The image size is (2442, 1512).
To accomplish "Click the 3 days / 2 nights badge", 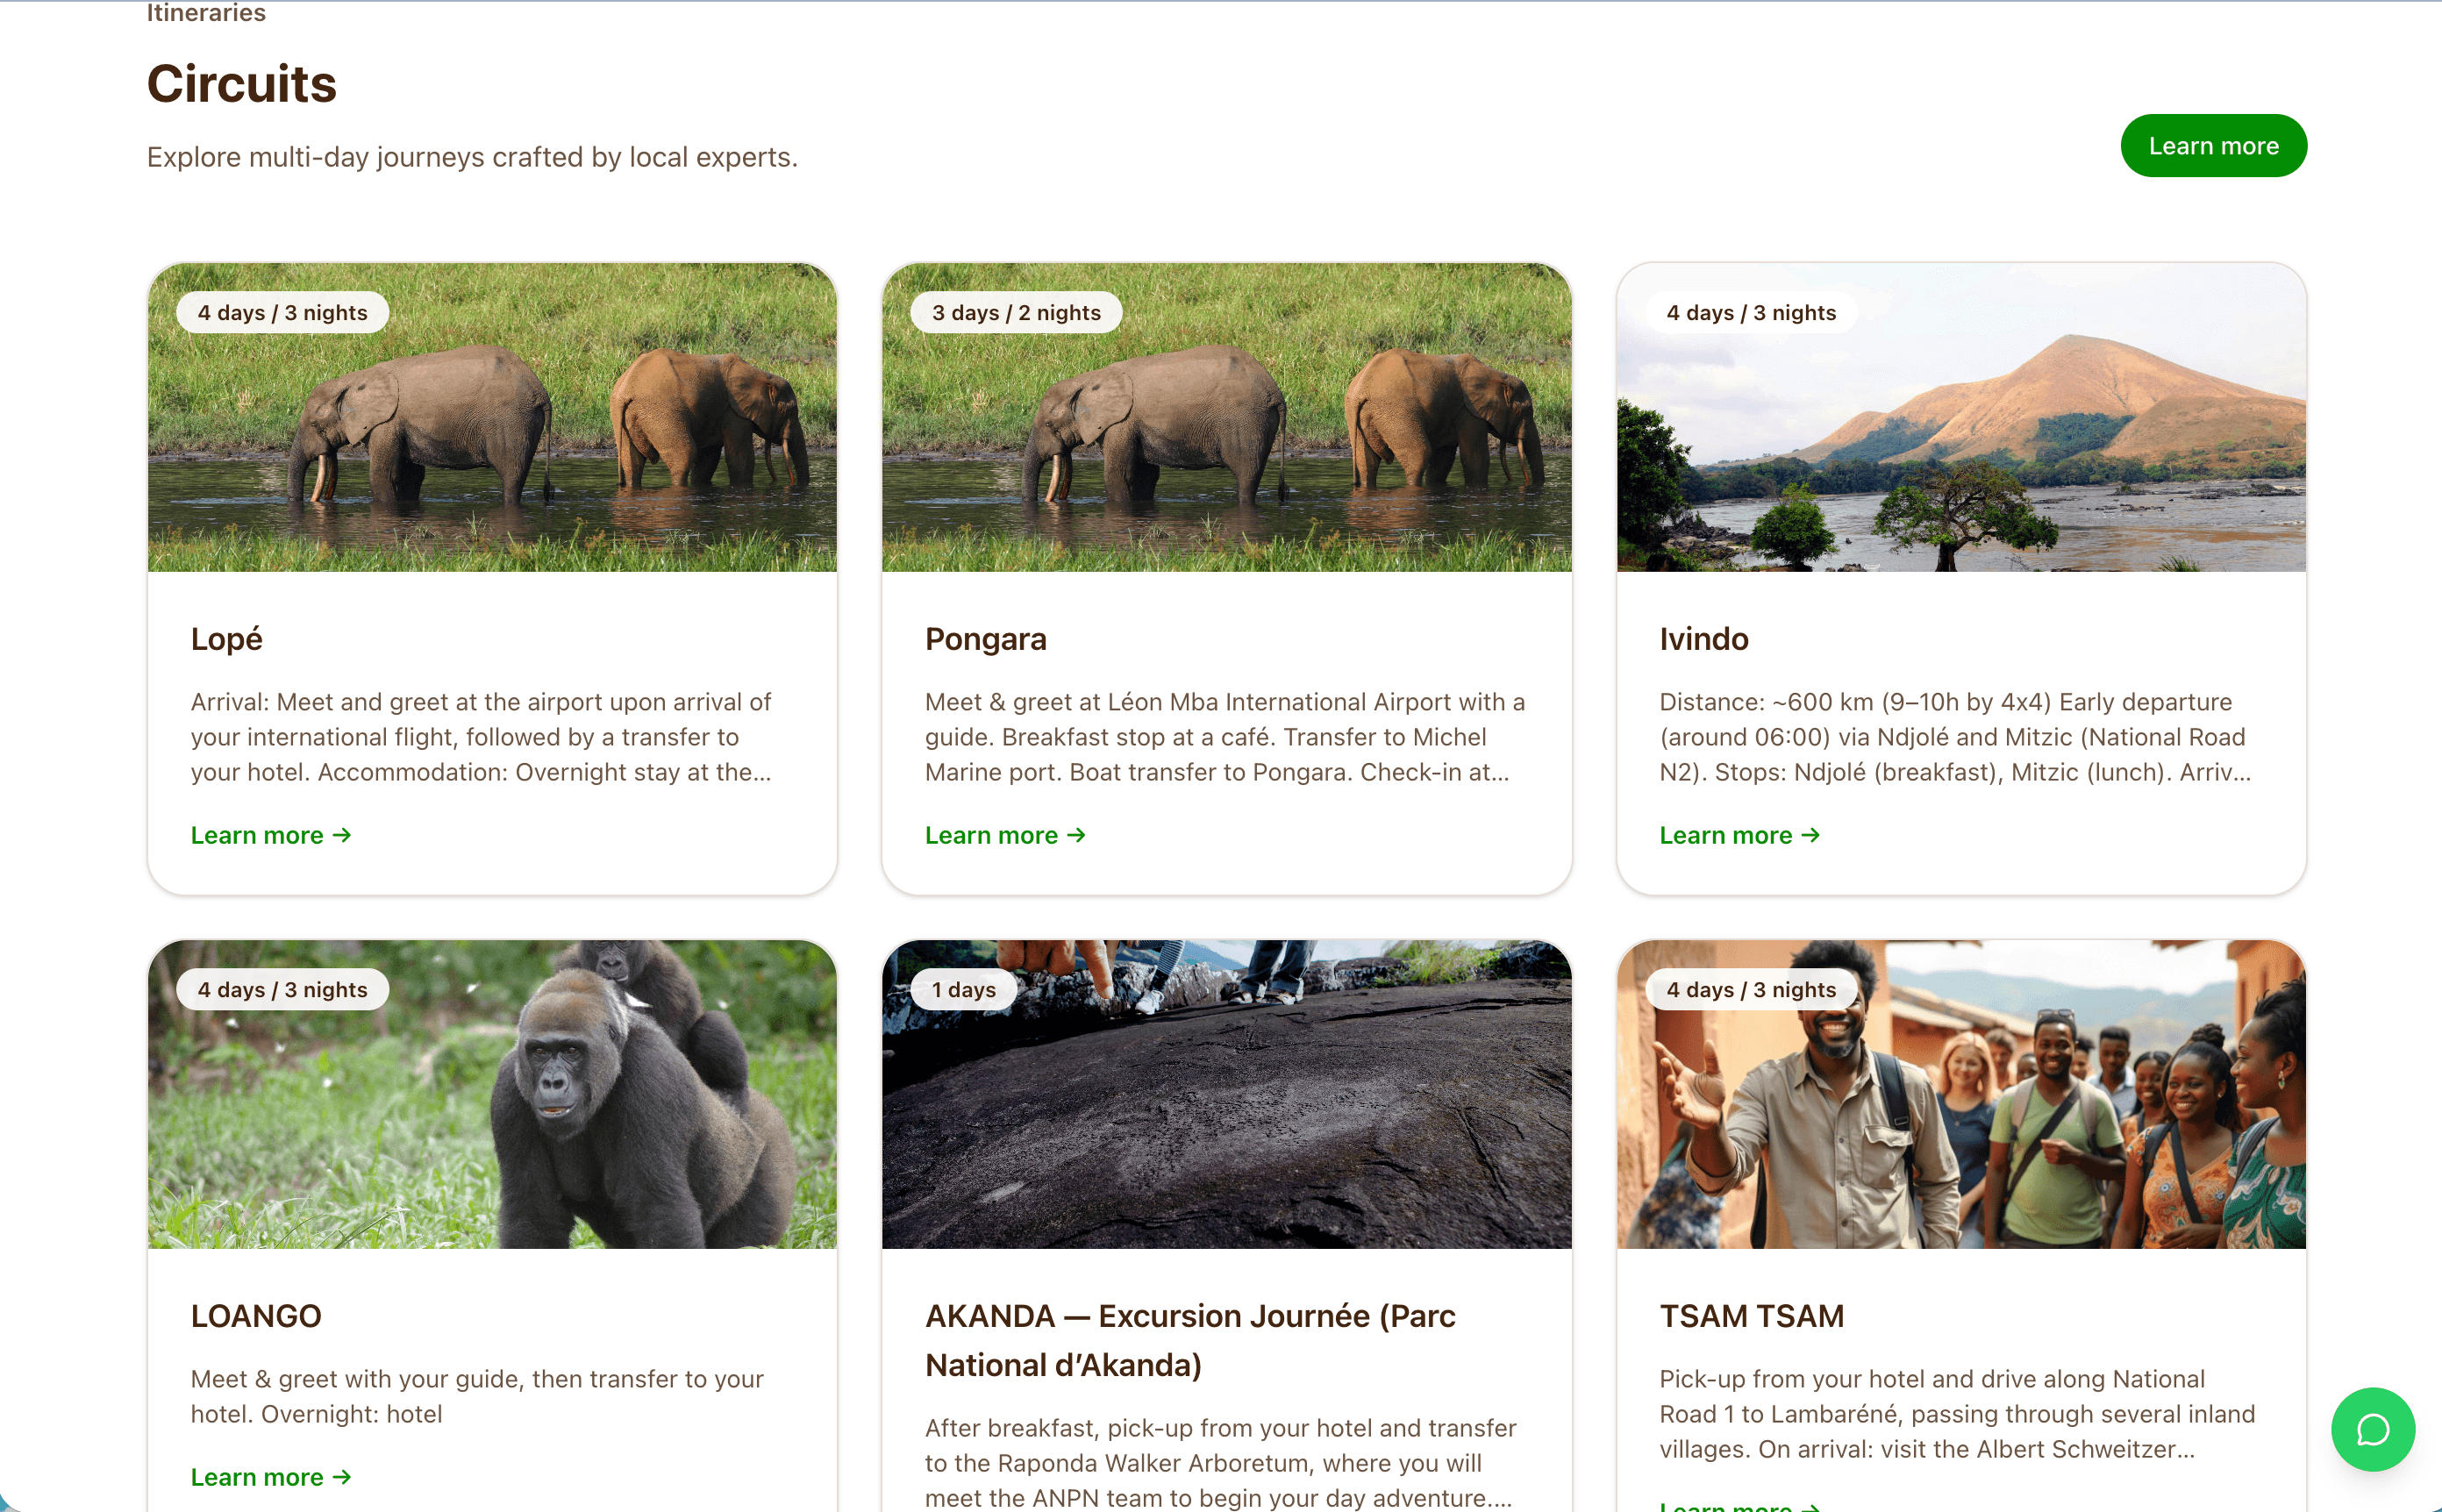I will pos(1016,312).
